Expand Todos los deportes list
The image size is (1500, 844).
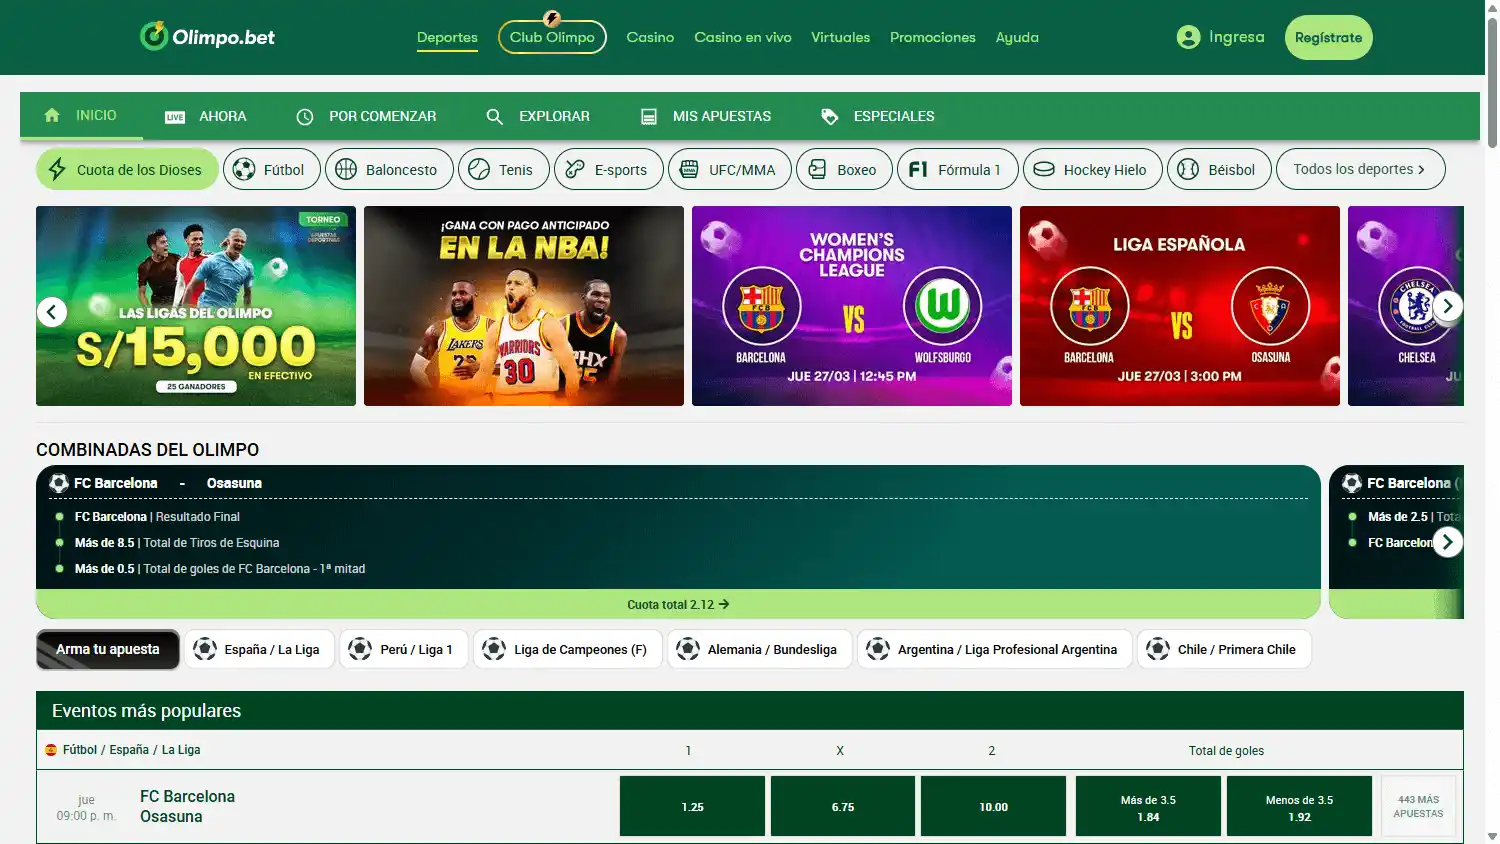point(1360,169)
